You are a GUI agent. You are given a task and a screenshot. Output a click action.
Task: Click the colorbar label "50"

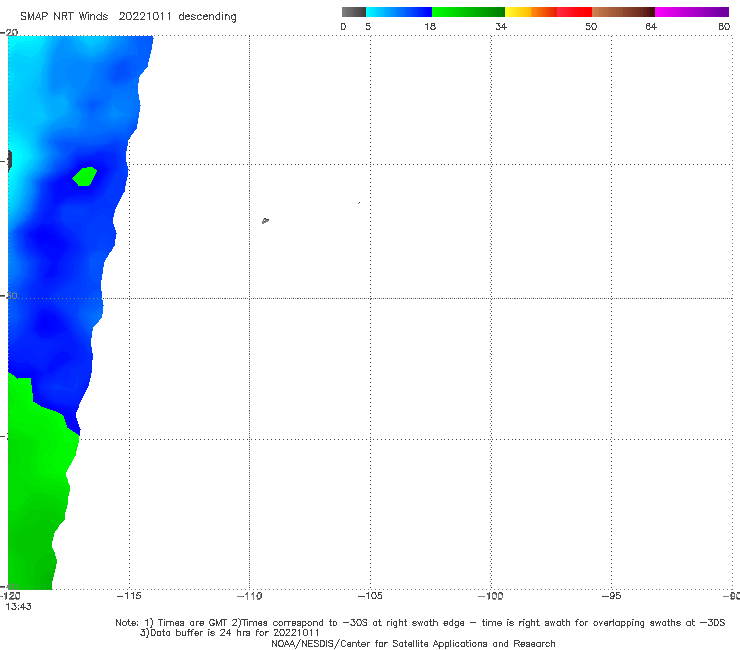[591, 26]
